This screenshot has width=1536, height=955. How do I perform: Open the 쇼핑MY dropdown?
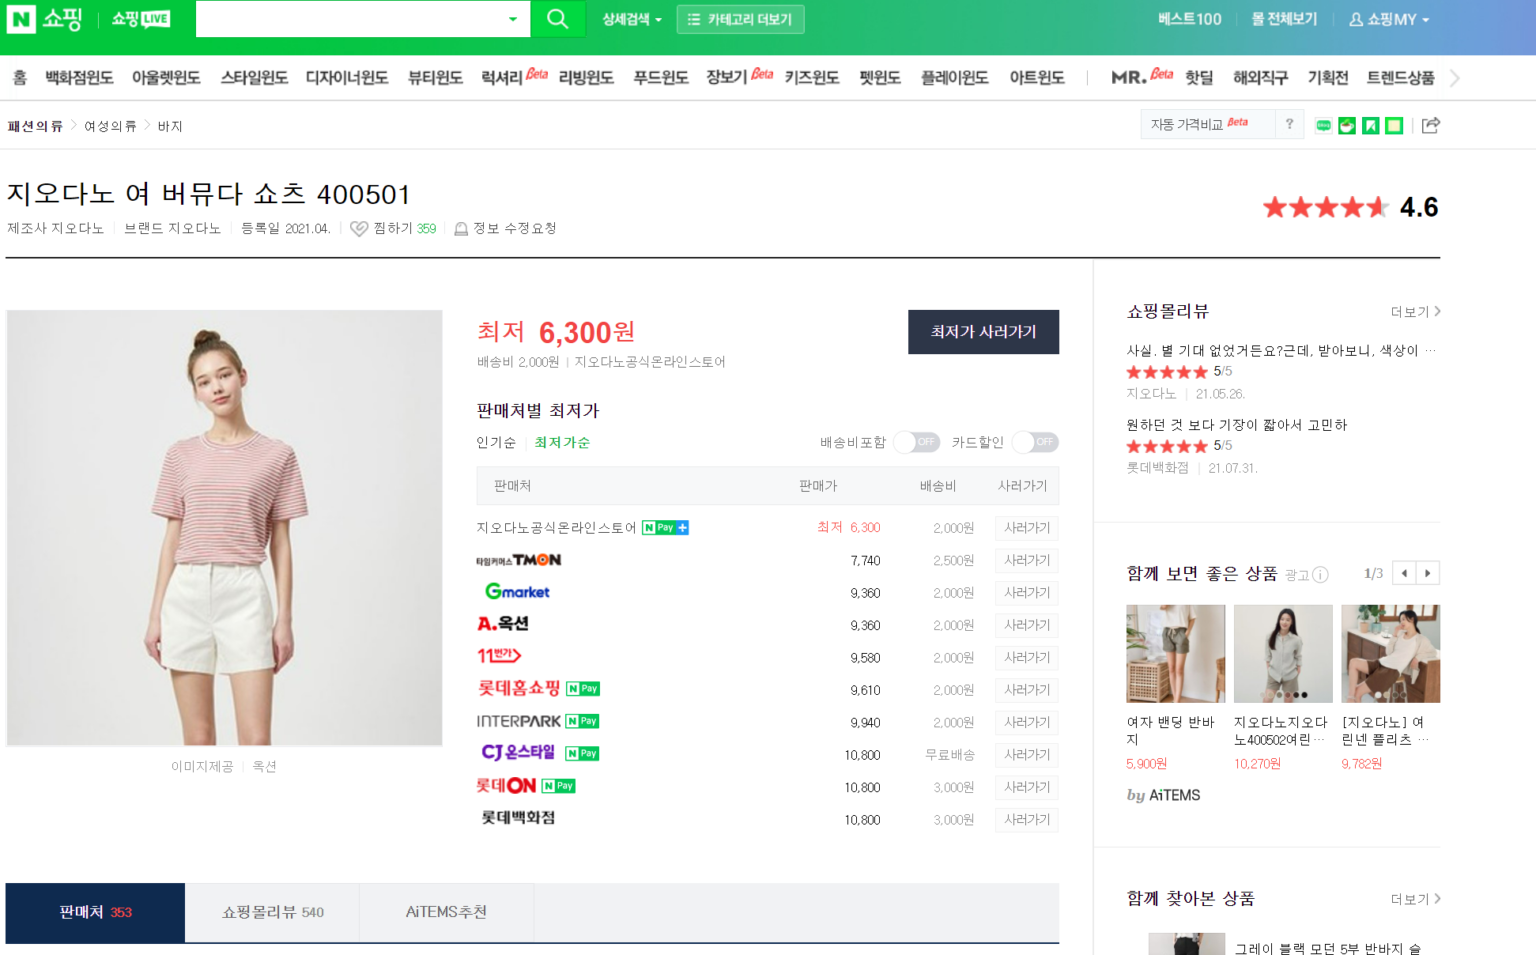tap(1389, 18)
